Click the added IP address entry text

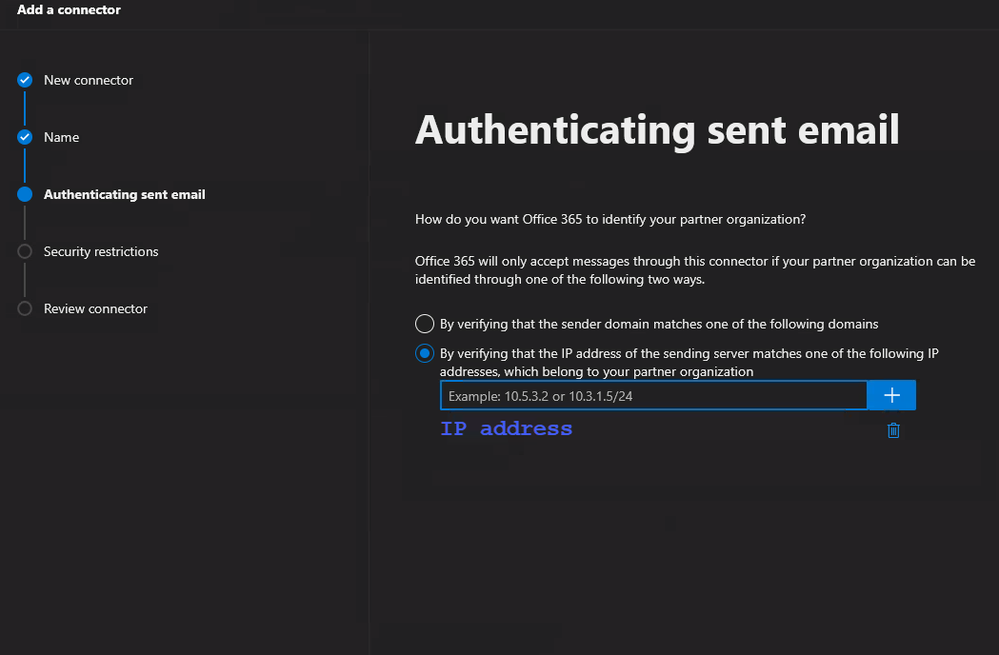click(x=507, y=429)
